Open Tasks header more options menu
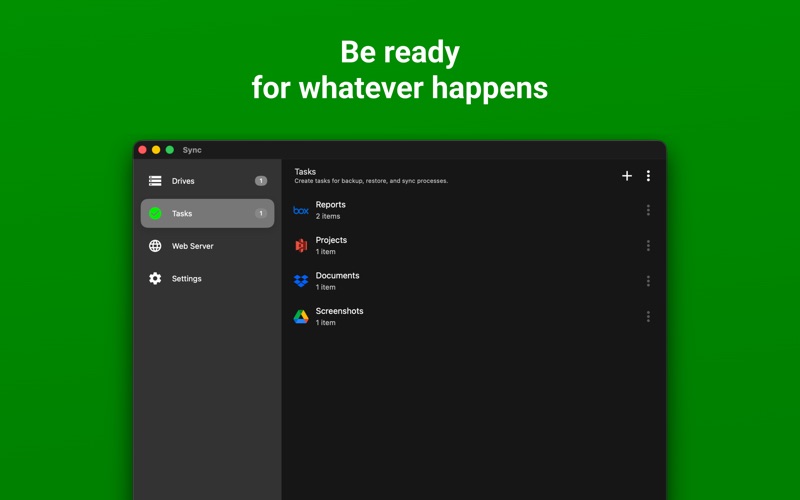 tap(648, 176)
